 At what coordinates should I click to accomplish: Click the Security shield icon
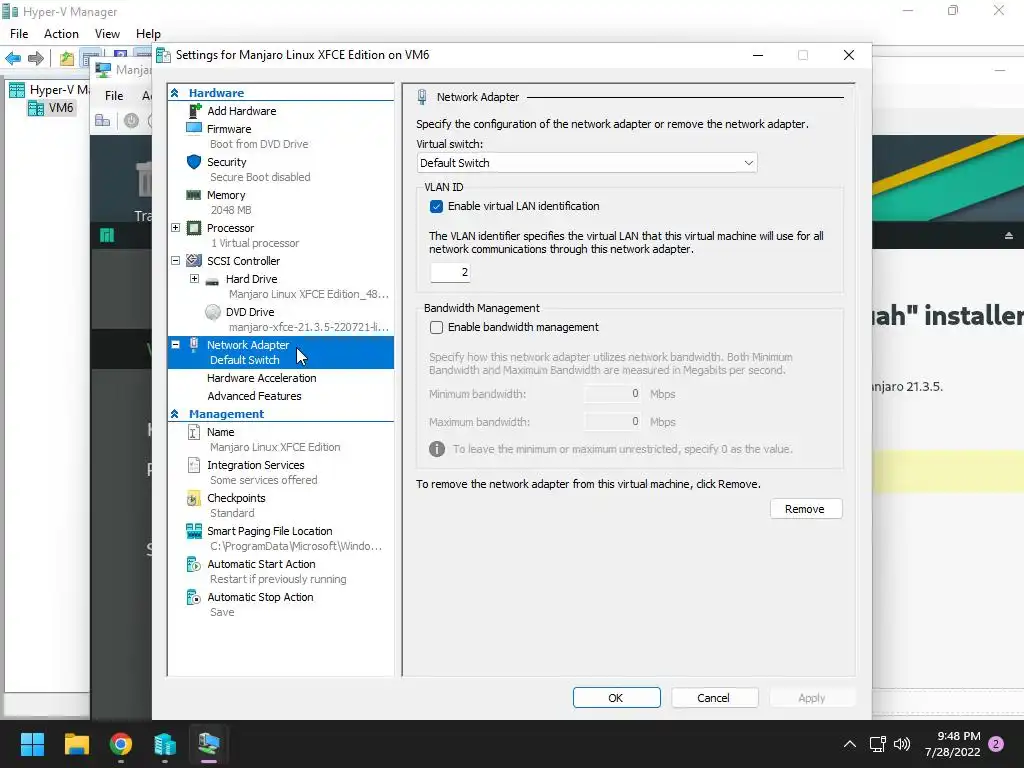(x=194, y=162)
